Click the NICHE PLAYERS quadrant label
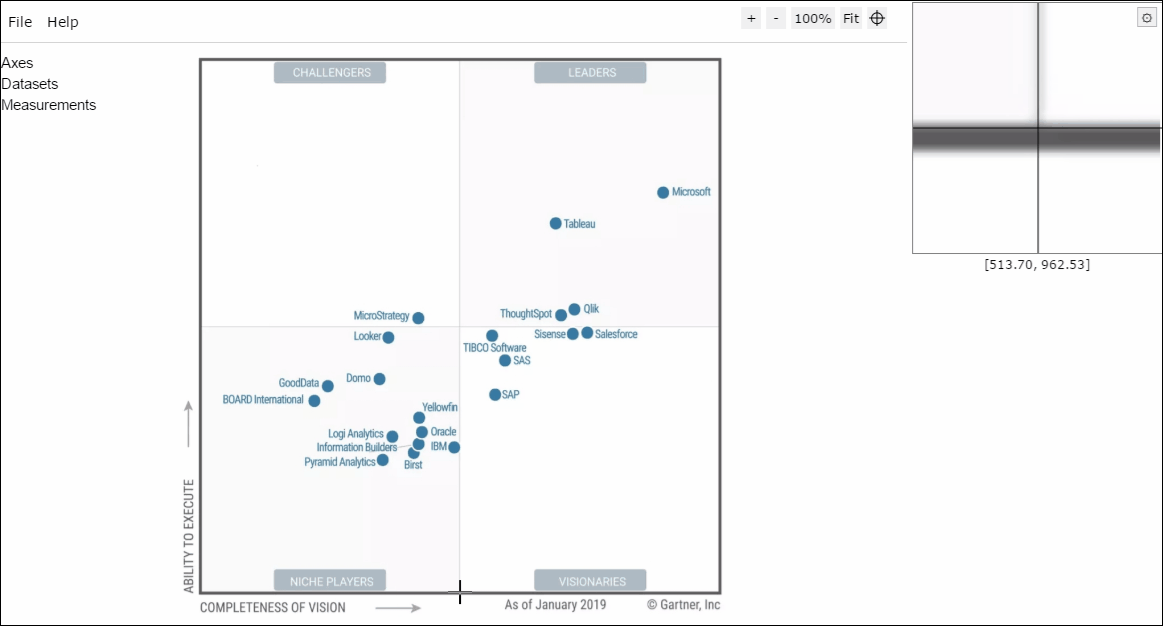The image size is (1163, 626). click(x=330, y=581)
